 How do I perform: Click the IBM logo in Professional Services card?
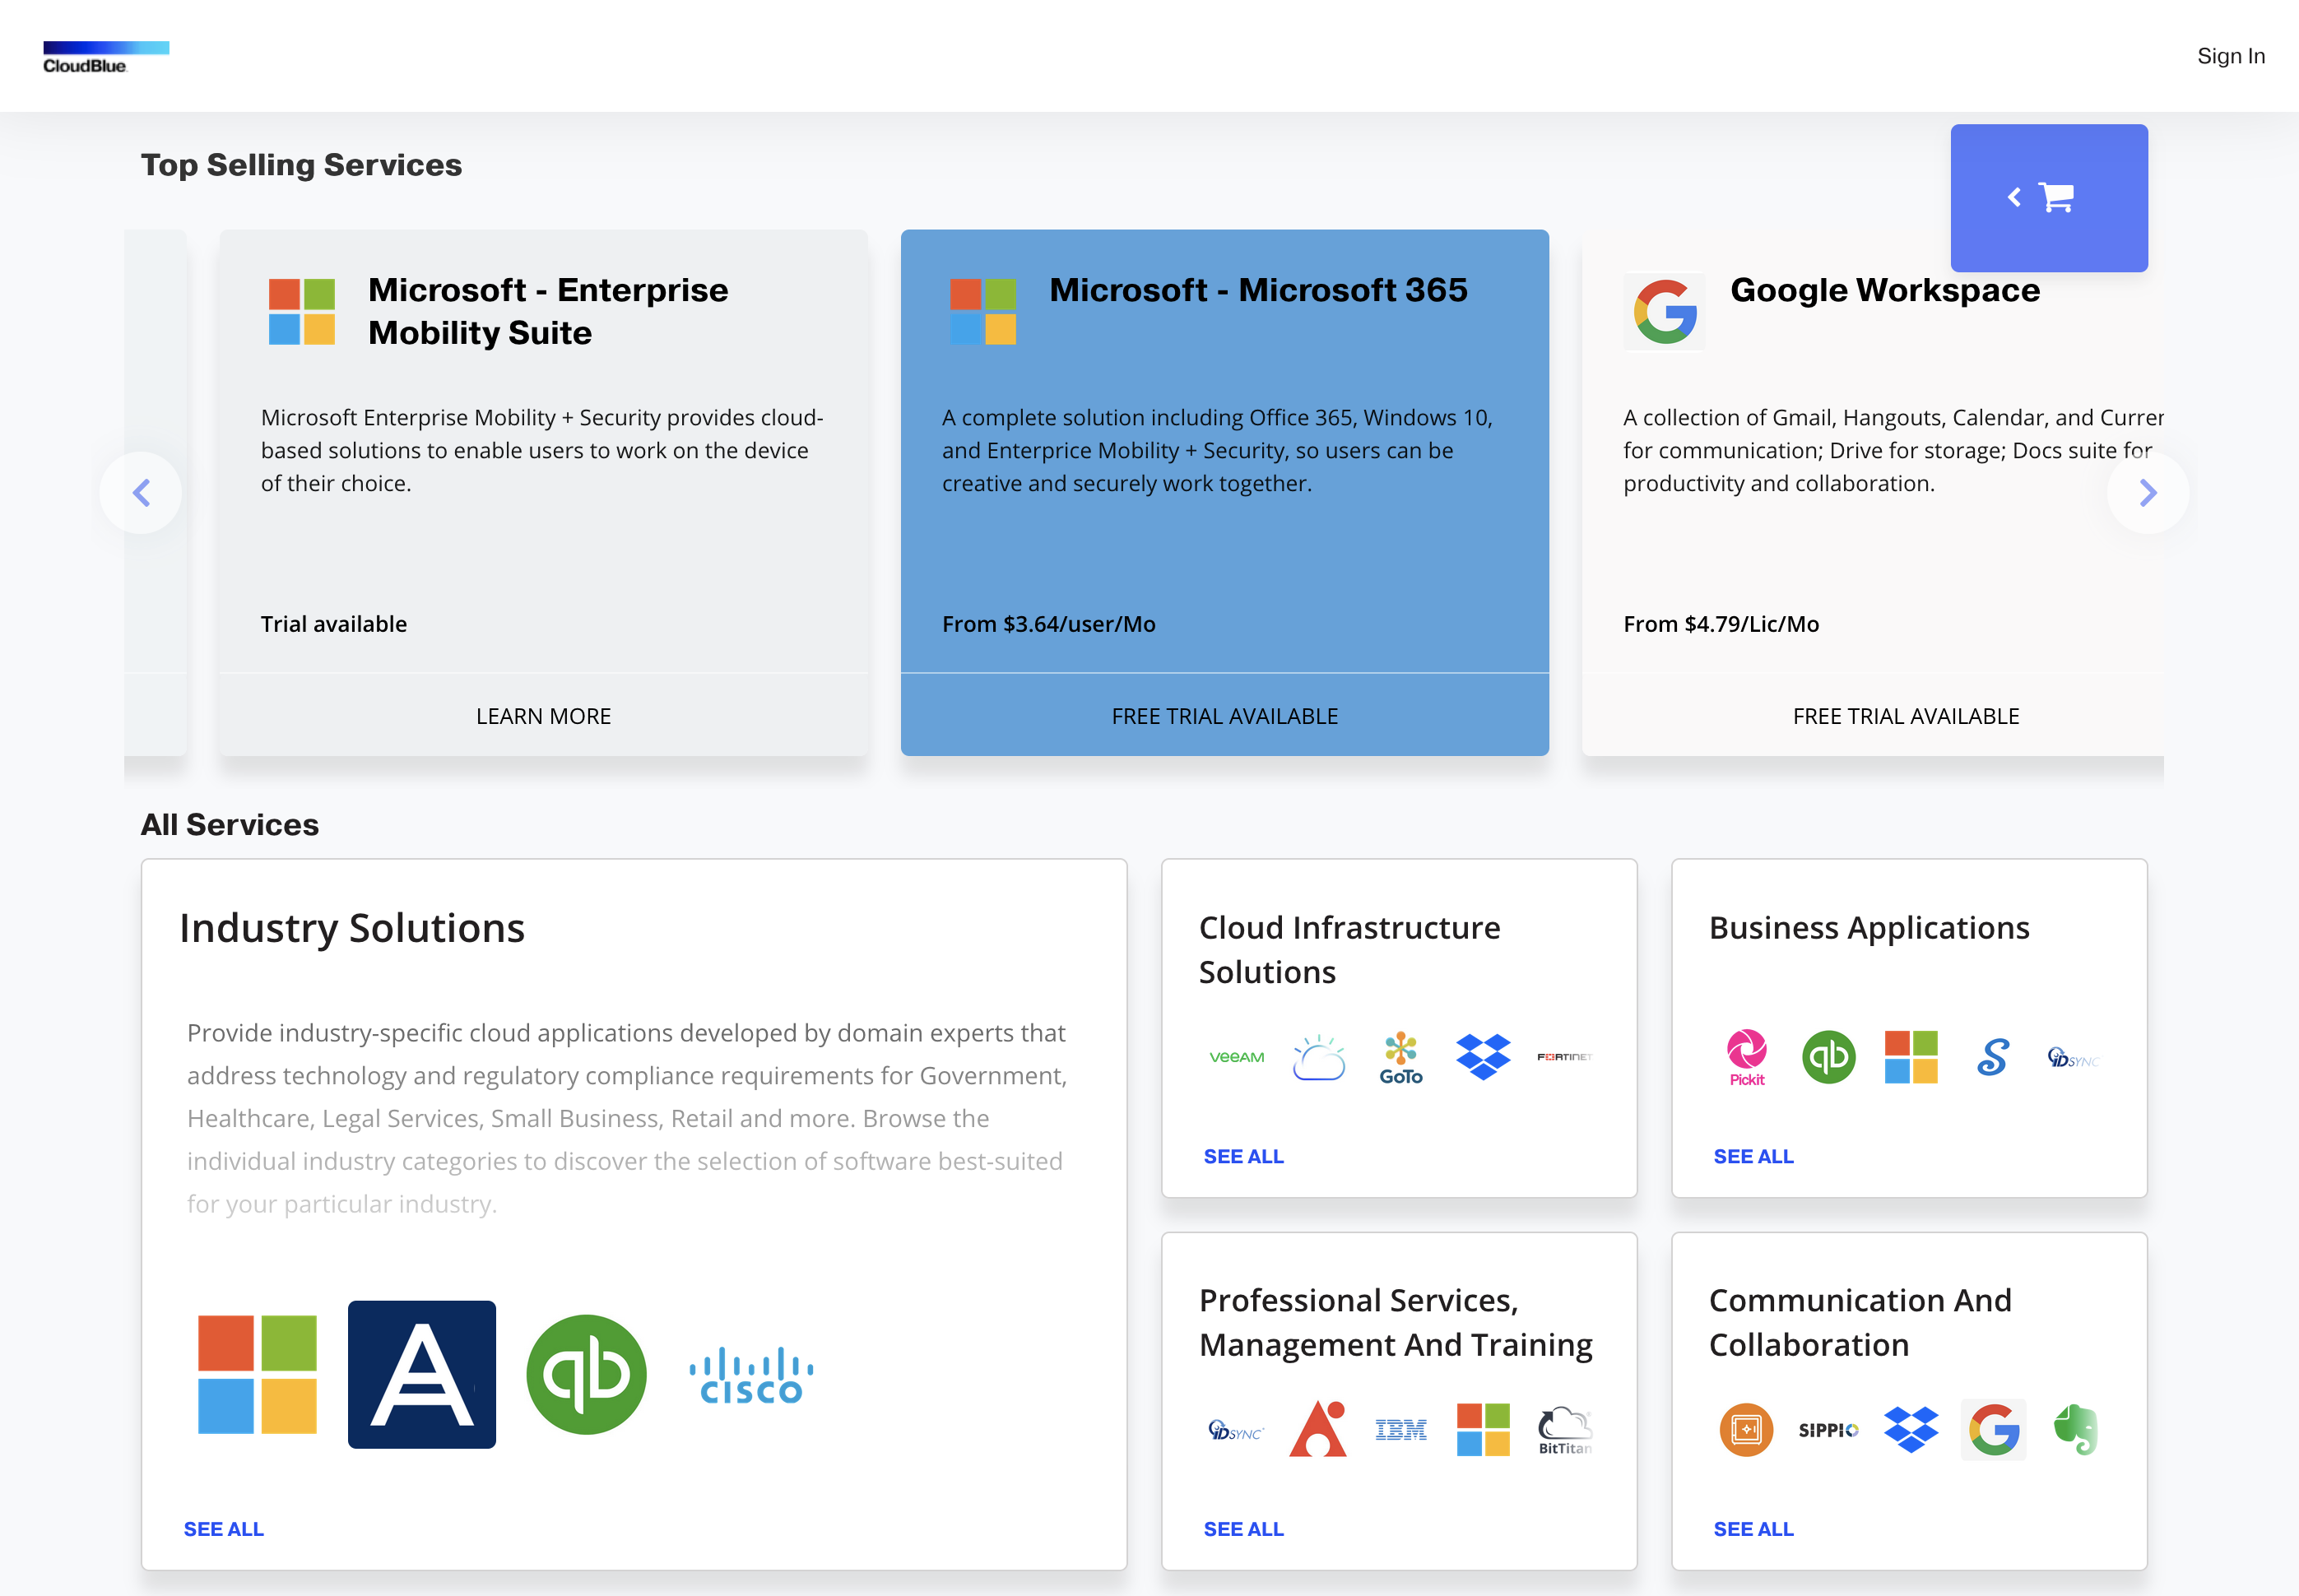coord(1400,1430)
